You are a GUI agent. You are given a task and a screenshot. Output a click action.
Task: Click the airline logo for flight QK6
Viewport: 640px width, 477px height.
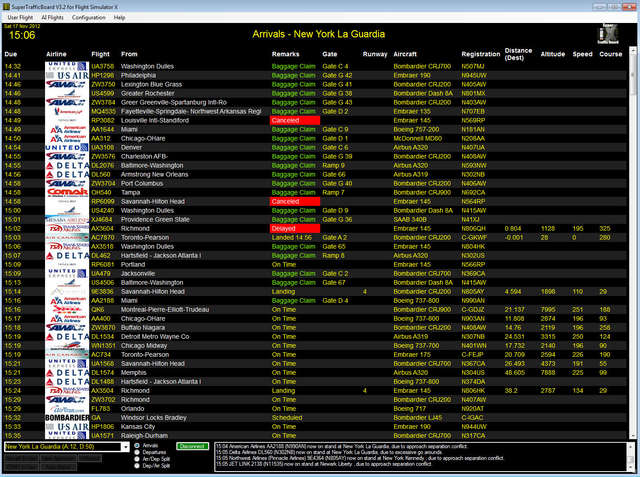67,309
